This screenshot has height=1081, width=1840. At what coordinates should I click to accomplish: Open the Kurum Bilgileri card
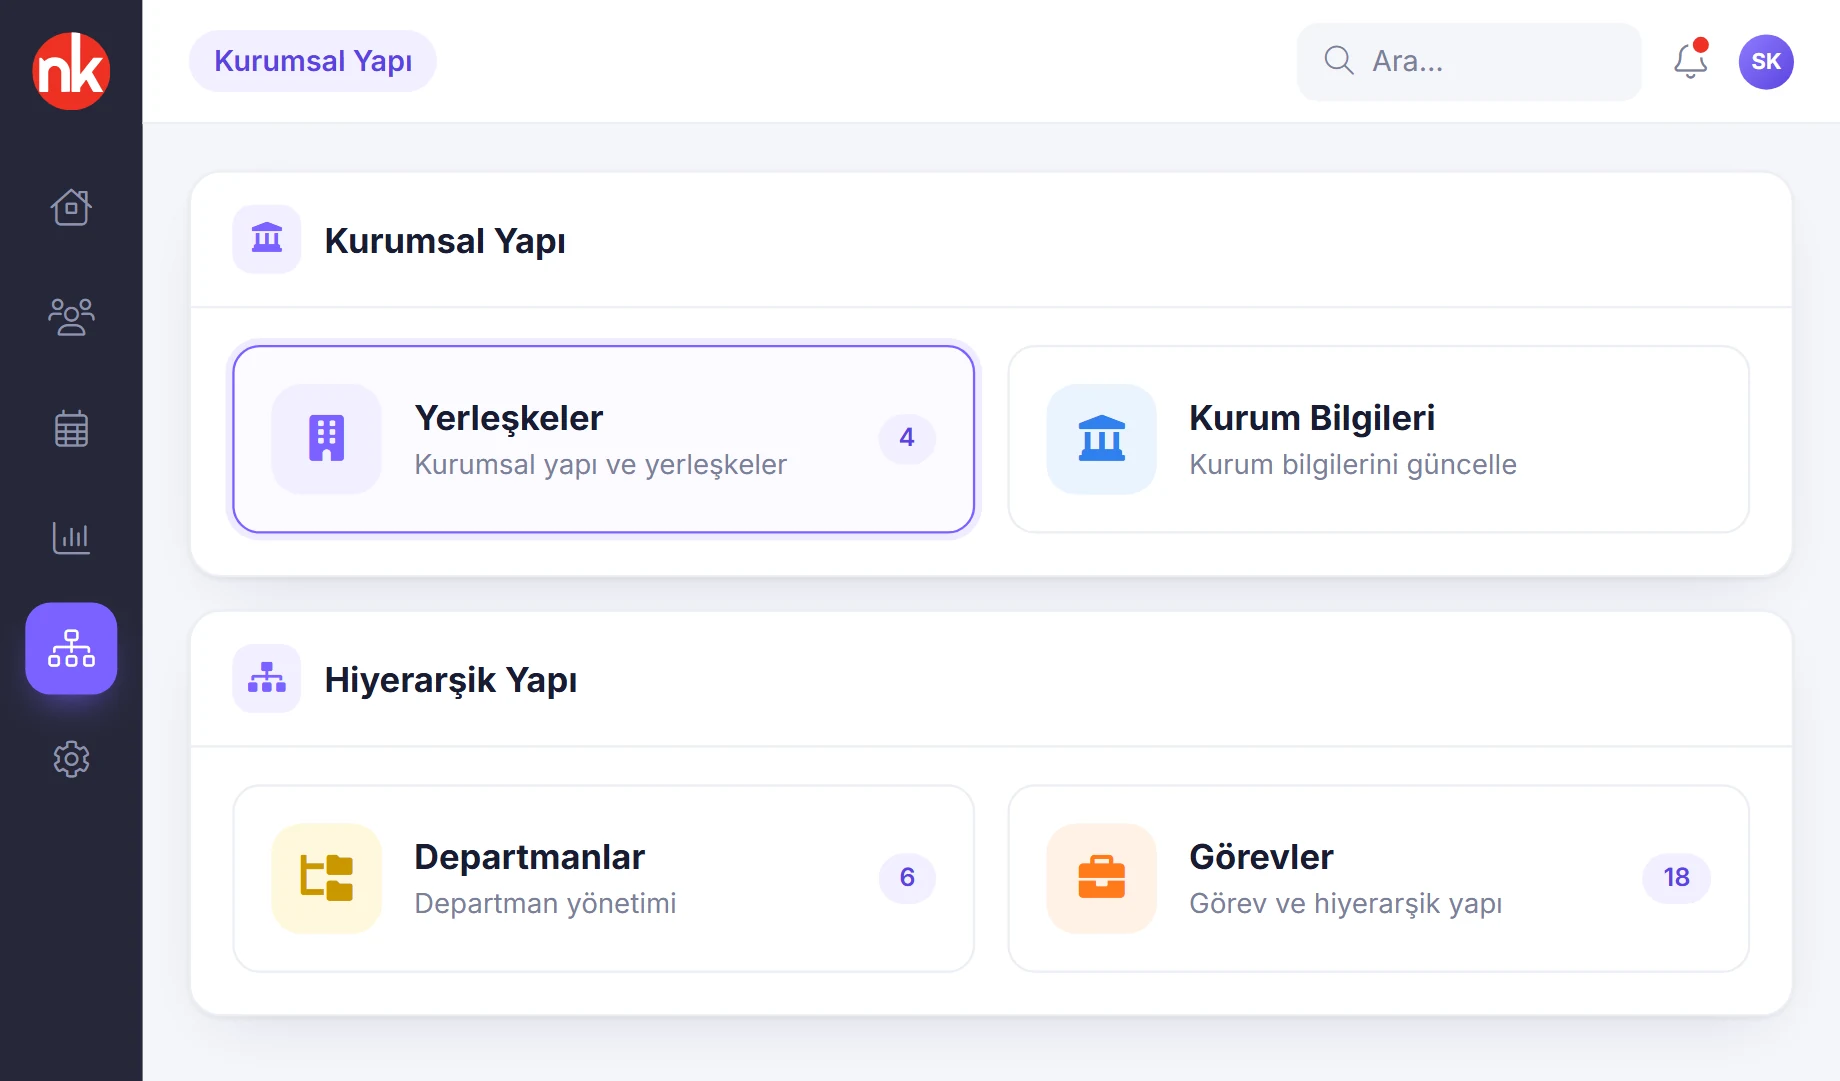[x=1379, y=439]
